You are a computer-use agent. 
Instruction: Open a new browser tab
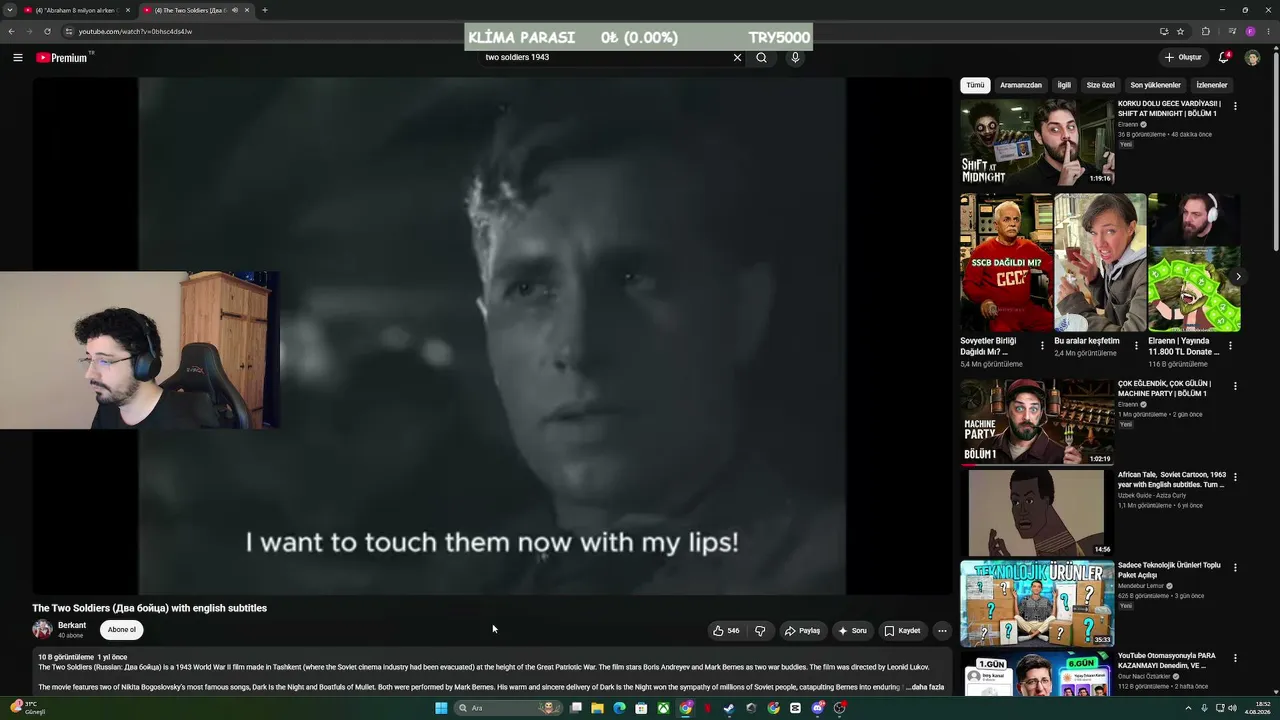point(264,10)
